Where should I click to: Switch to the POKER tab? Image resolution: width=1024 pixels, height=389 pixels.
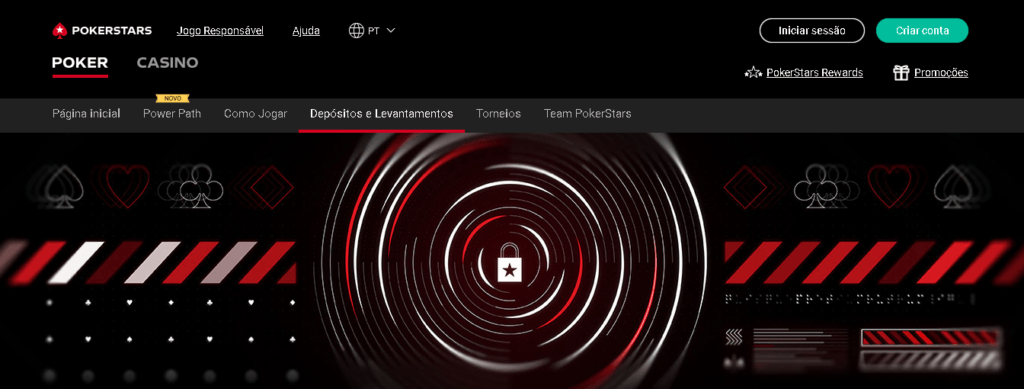click(80, 63)
